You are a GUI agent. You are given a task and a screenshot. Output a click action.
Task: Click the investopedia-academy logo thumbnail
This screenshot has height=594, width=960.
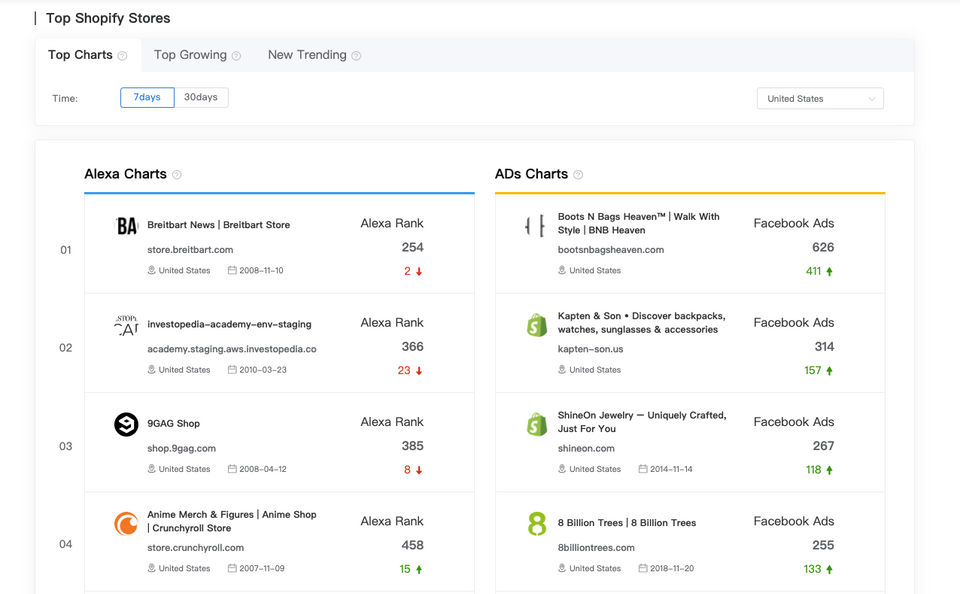pos(126,325)
